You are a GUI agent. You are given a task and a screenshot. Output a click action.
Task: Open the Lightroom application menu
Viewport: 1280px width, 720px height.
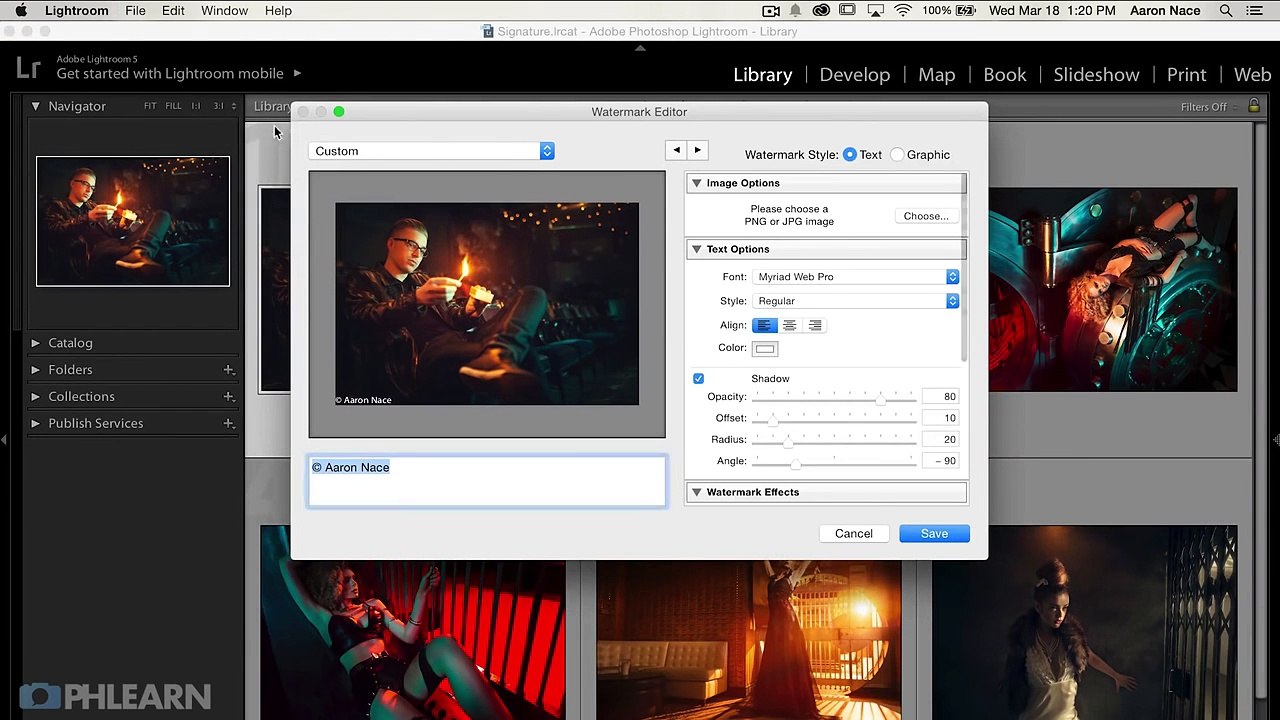[76, 11]
